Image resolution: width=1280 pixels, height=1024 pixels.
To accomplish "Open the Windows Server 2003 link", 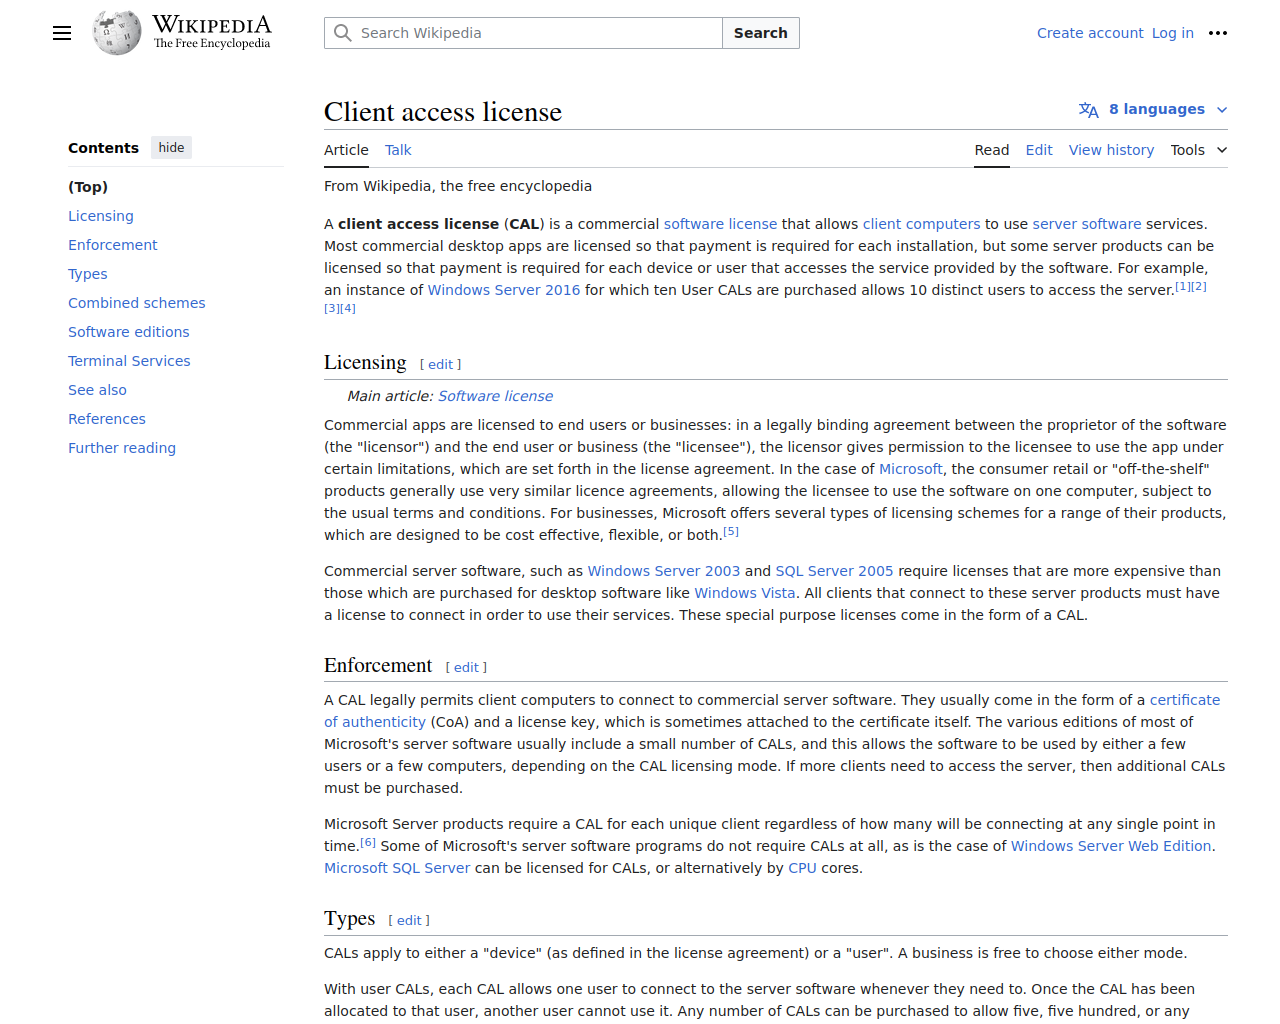I will click(664, 571).
